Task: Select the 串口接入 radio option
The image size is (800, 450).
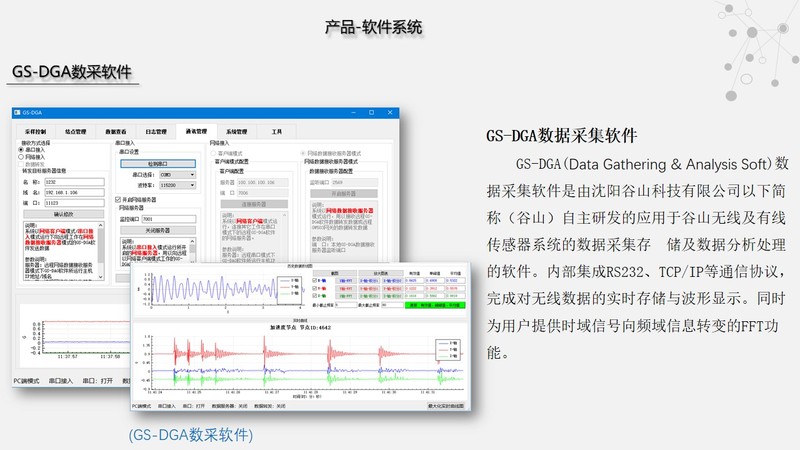Action: [32, 150]
